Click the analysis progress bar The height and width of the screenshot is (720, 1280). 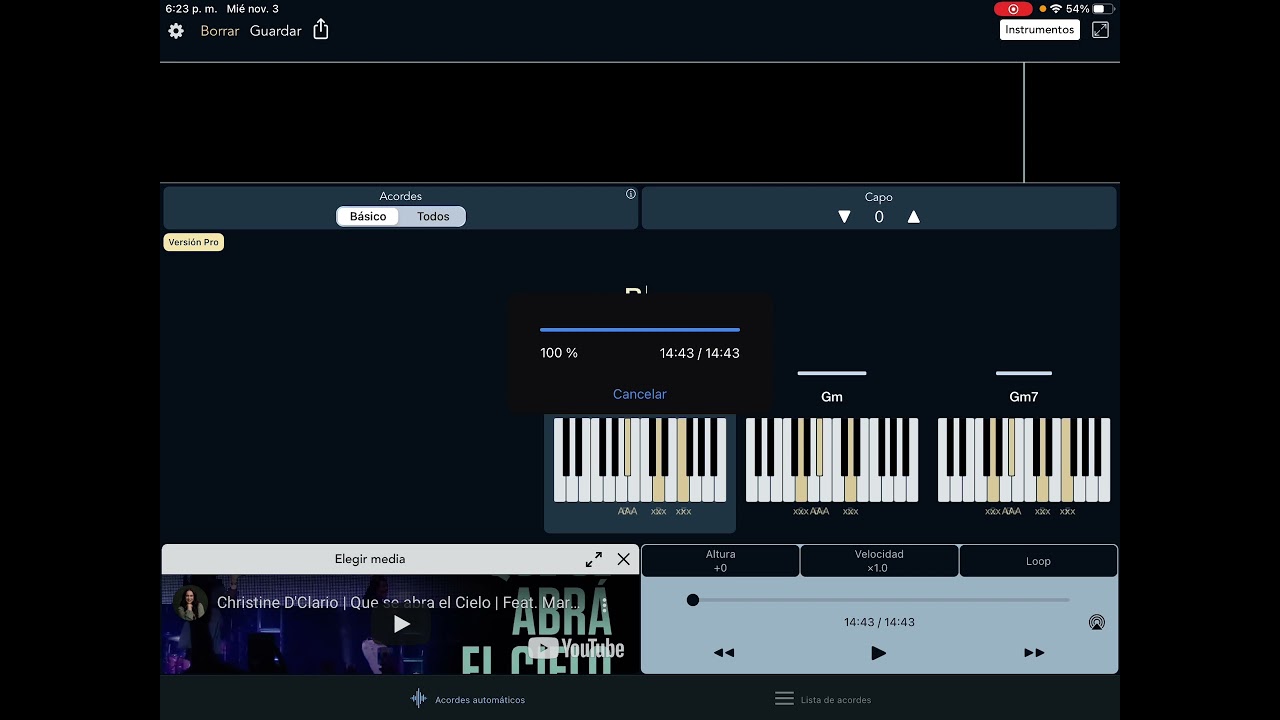pyautogui.click(x=640, y=329)
